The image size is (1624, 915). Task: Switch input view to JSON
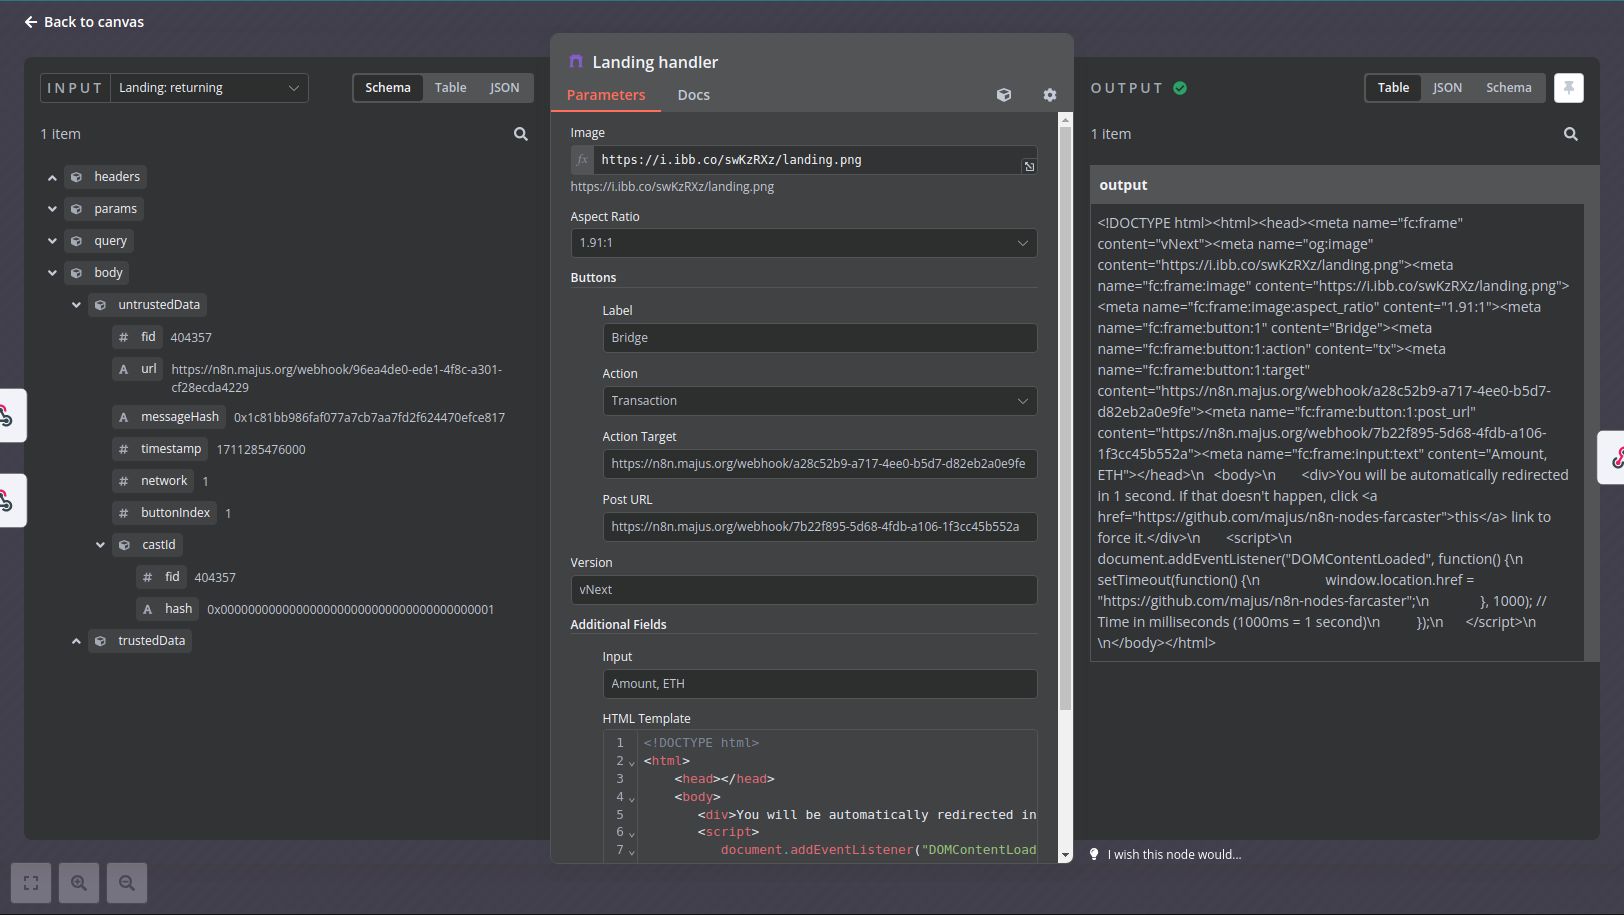point(504,88)
